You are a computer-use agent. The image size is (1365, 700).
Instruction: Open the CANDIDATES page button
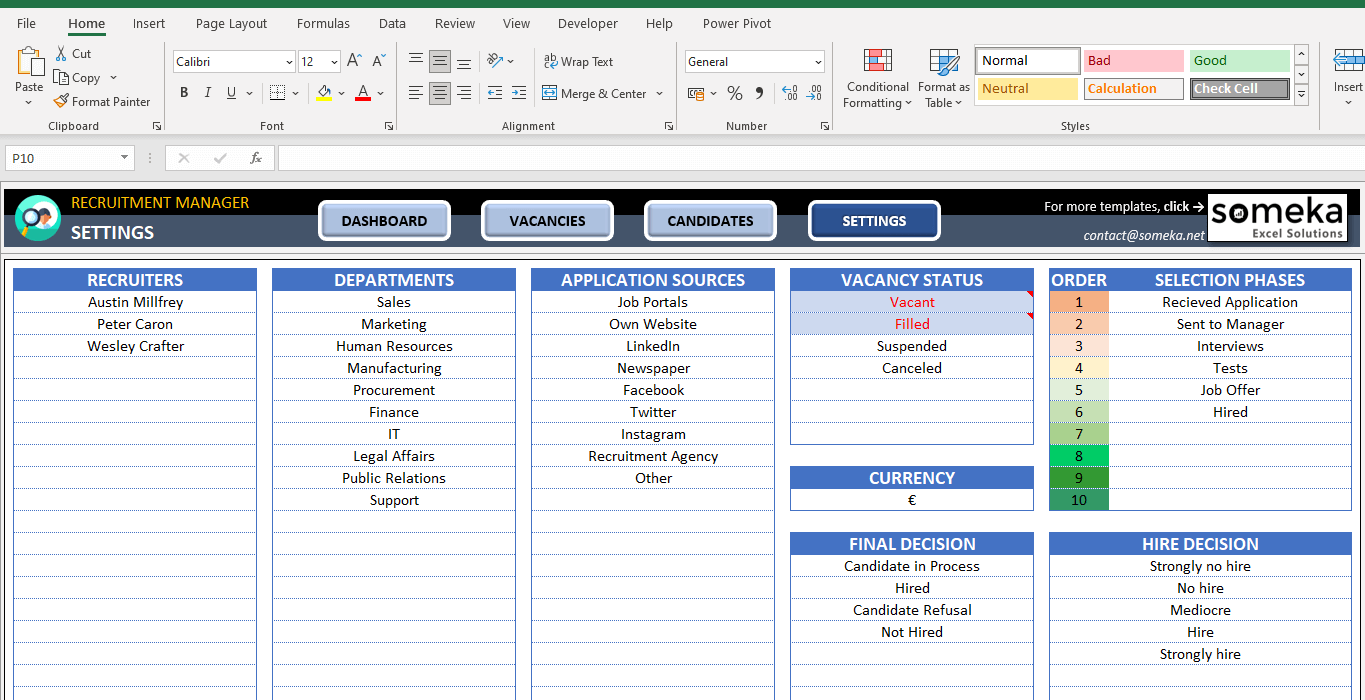point(710,220)
